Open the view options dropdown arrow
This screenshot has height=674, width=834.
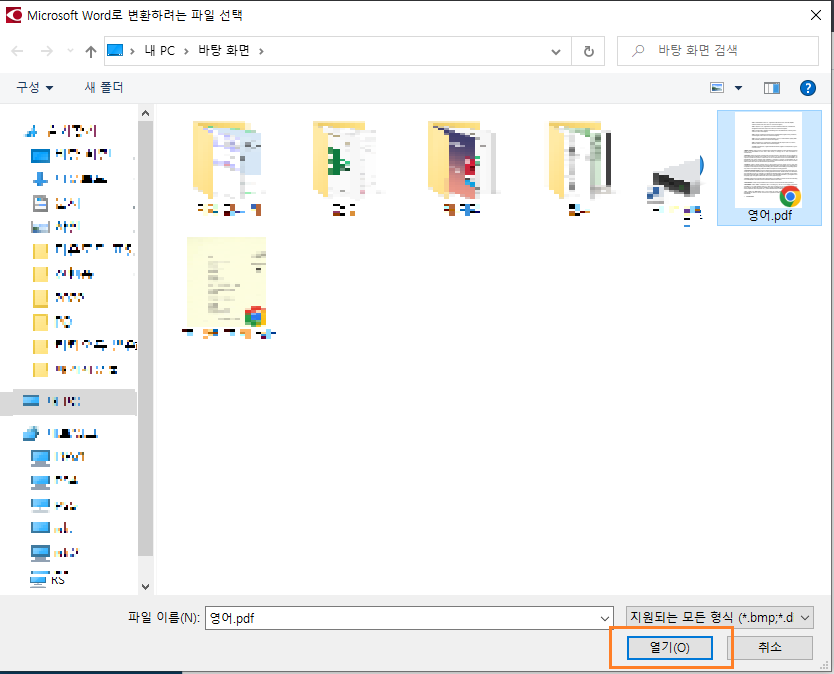click(x=738, y=88)
